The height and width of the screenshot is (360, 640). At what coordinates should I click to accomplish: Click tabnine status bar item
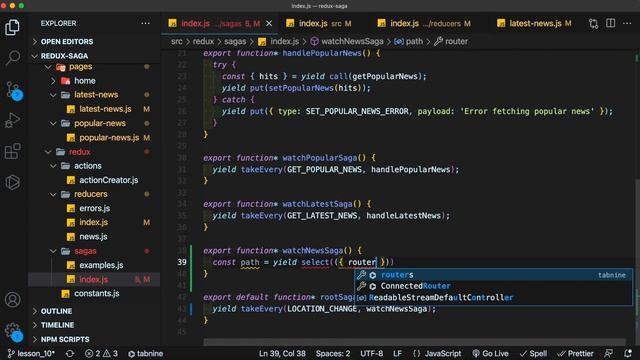[x=145, y=354]
